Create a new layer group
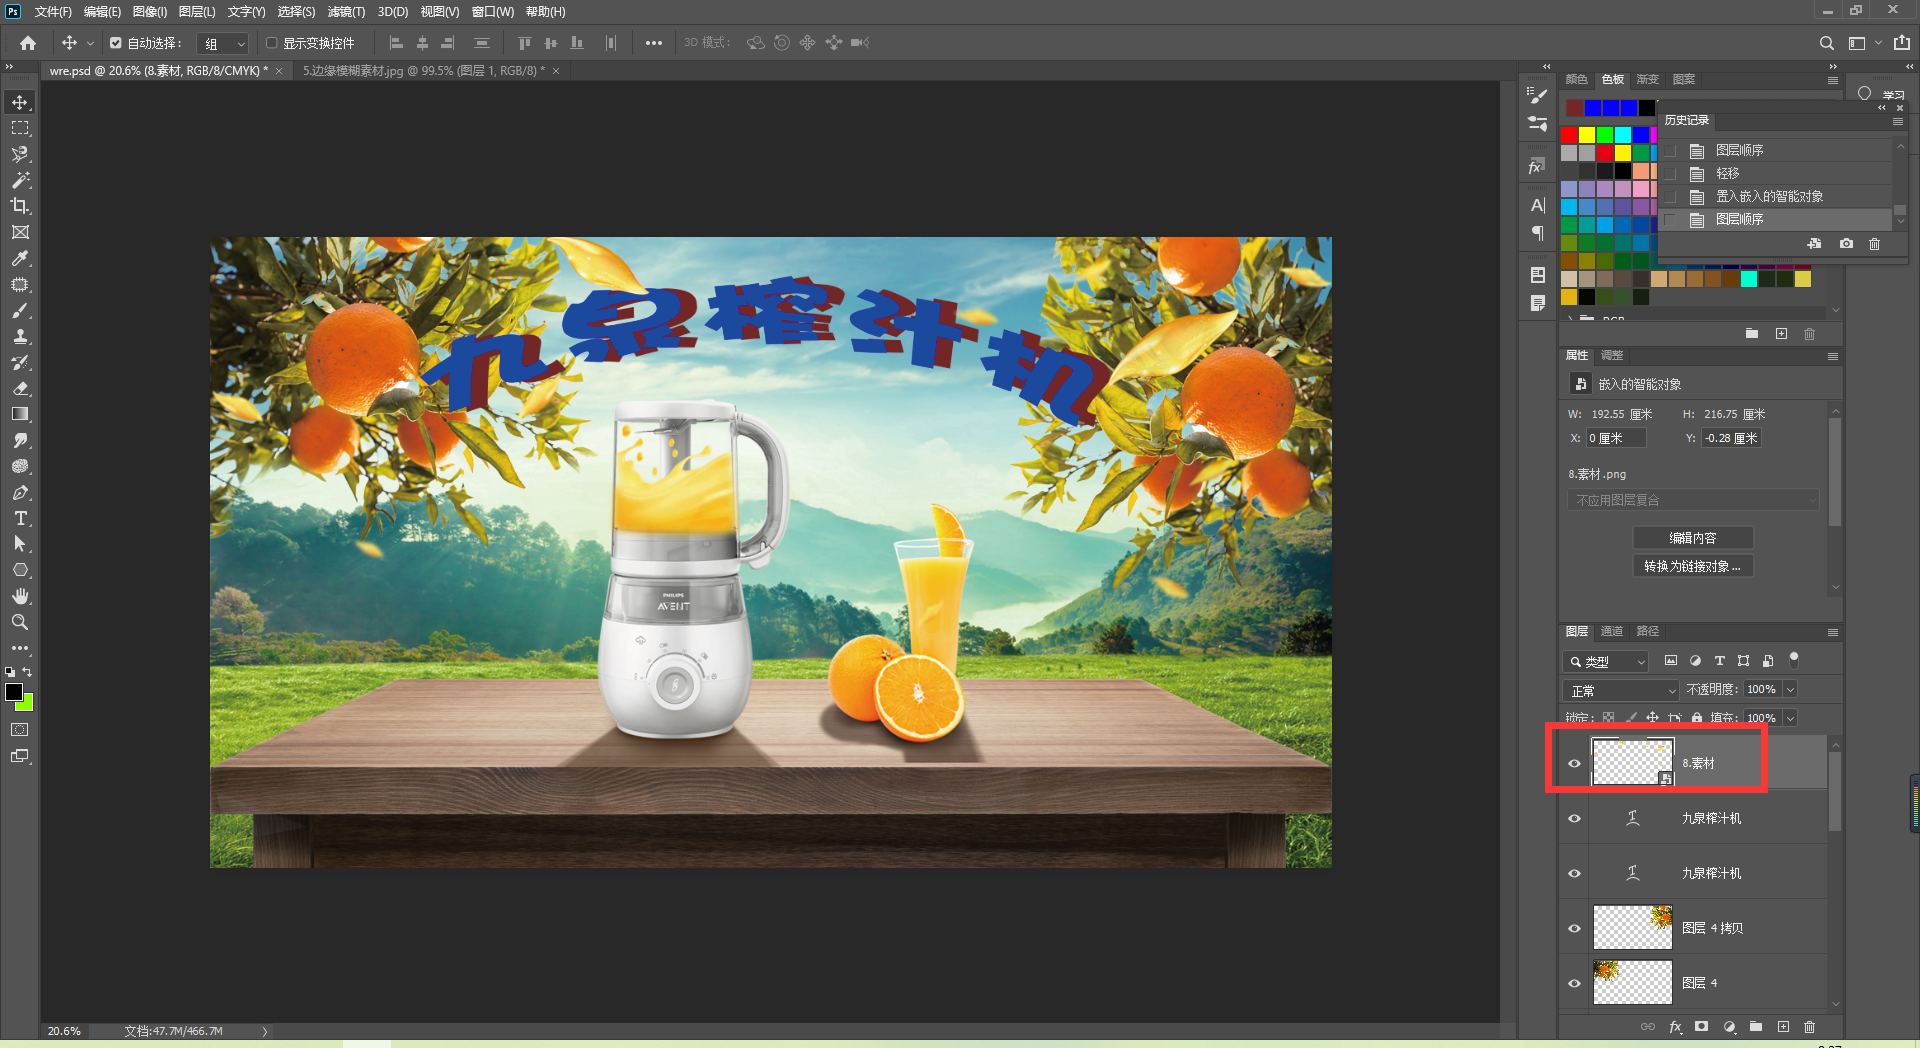The width and height of the screenshot is (1920, 1048). click(x=1756, y=1027)
